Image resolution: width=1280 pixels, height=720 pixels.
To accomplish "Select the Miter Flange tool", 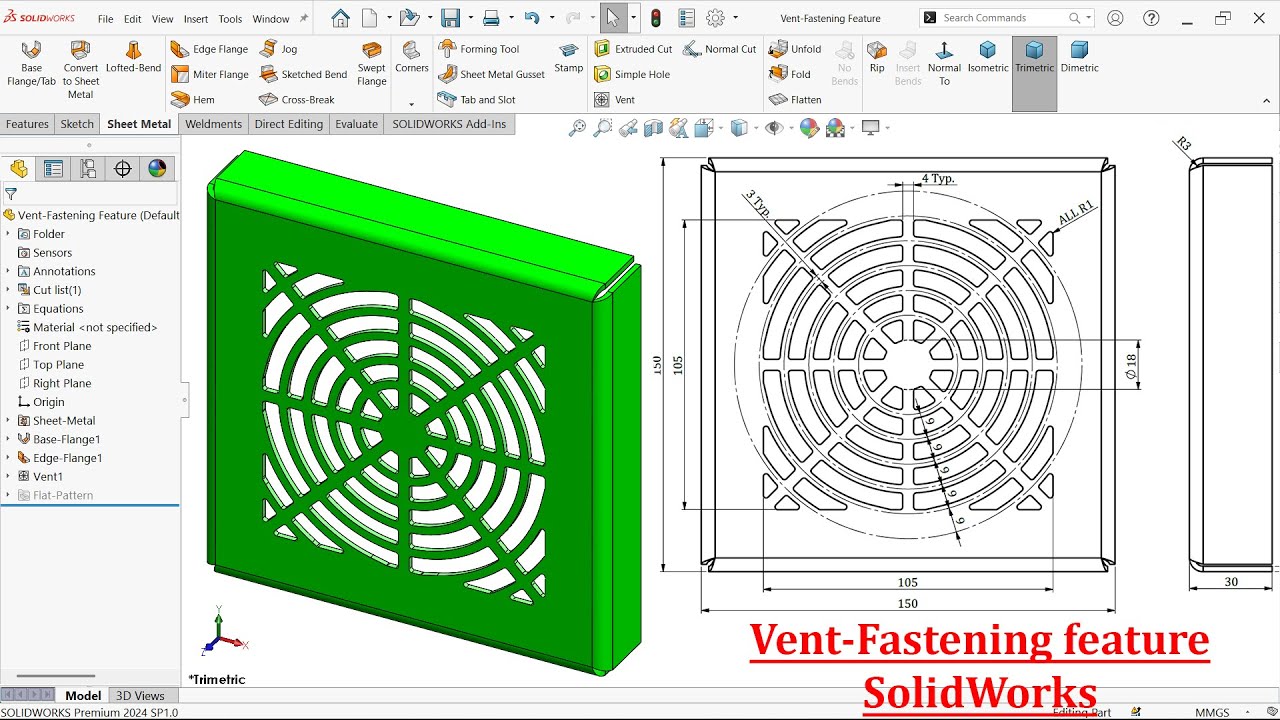I will pos(209,74).
